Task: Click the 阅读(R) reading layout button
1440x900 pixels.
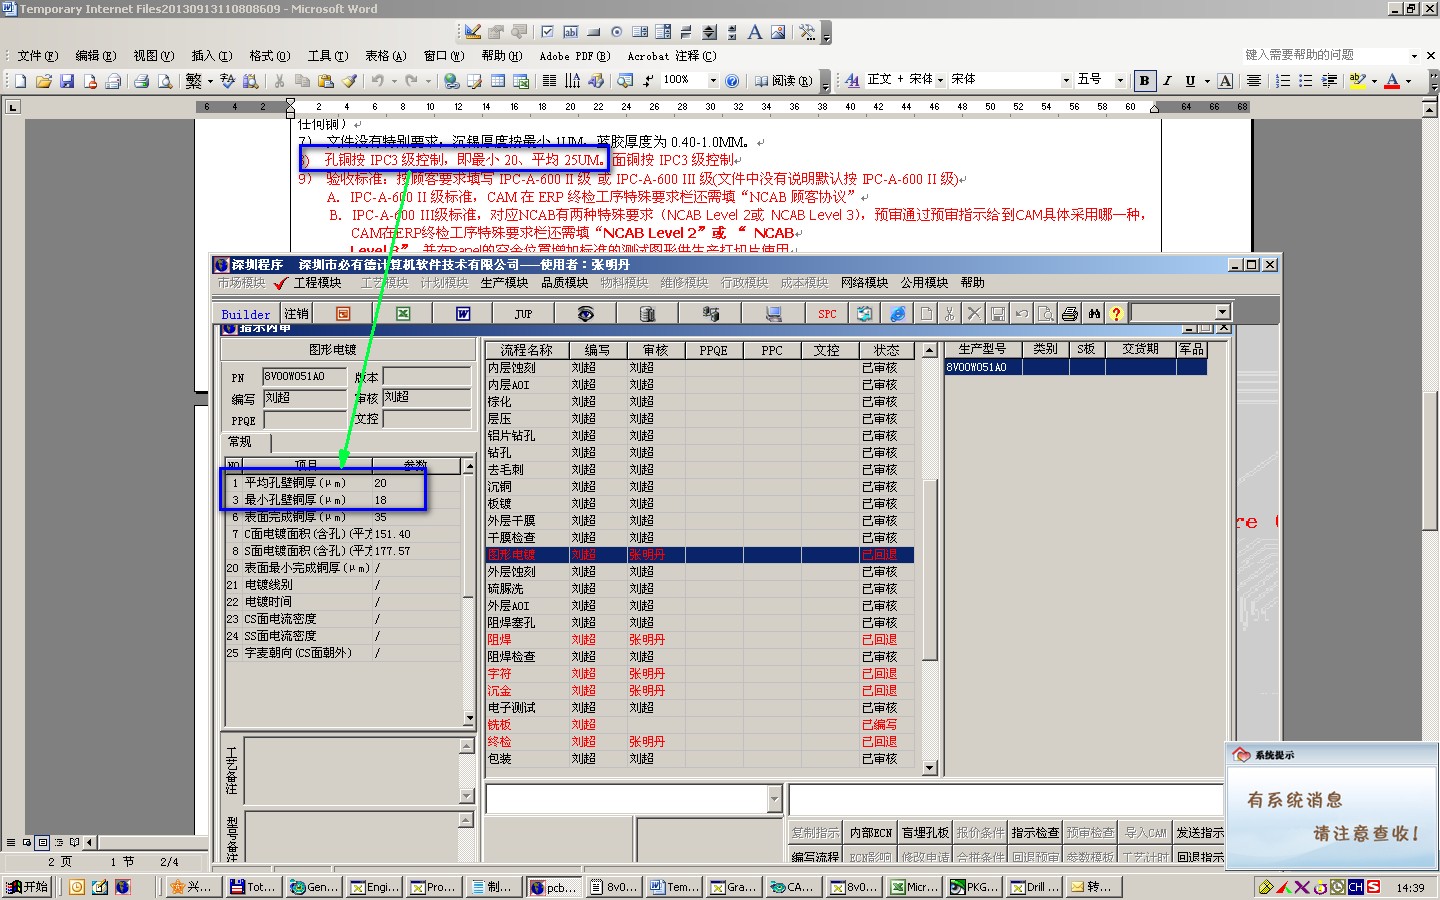Action: [784, 81]
